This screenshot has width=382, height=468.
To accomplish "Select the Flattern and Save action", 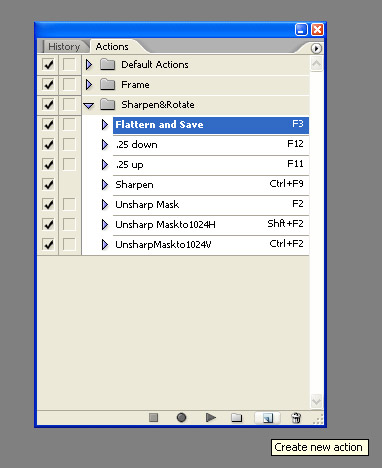I will coord(211,125).
